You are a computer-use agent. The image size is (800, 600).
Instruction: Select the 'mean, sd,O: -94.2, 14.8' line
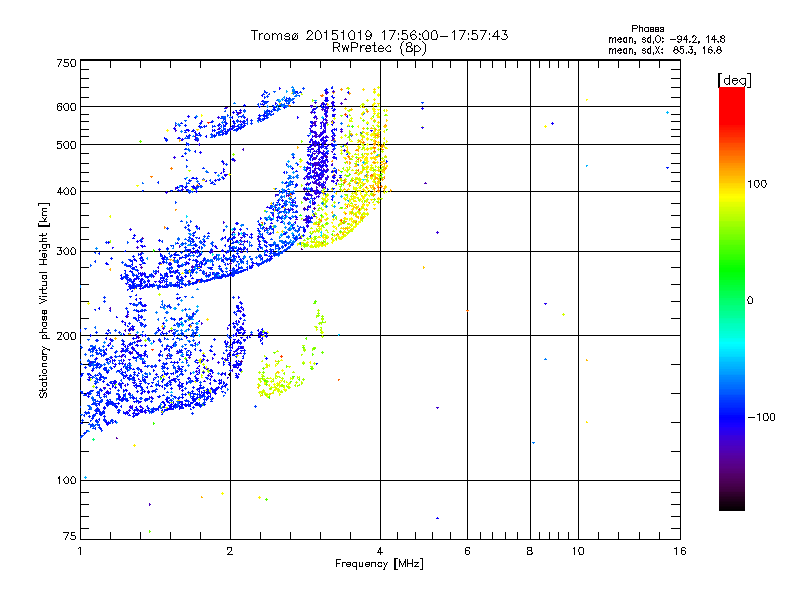click(666, 39)
